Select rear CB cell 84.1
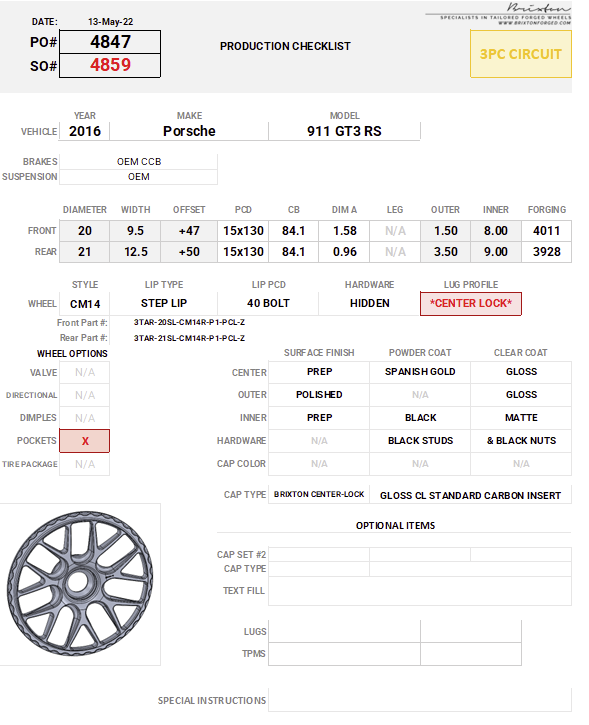 pyautogui.click(x=294, y=252)
